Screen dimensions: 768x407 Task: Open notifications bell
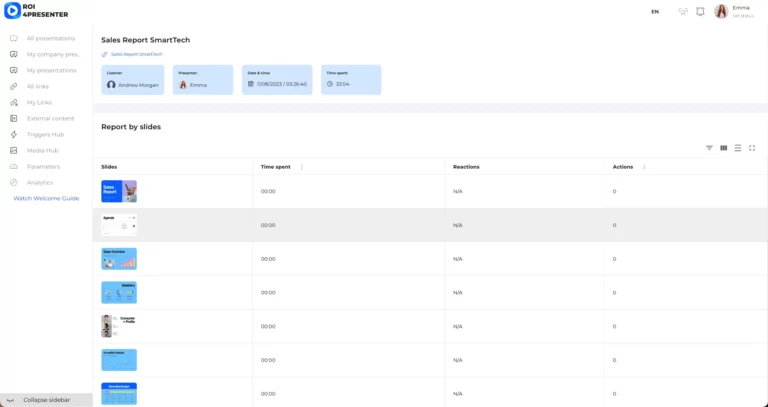pos(700,12)
